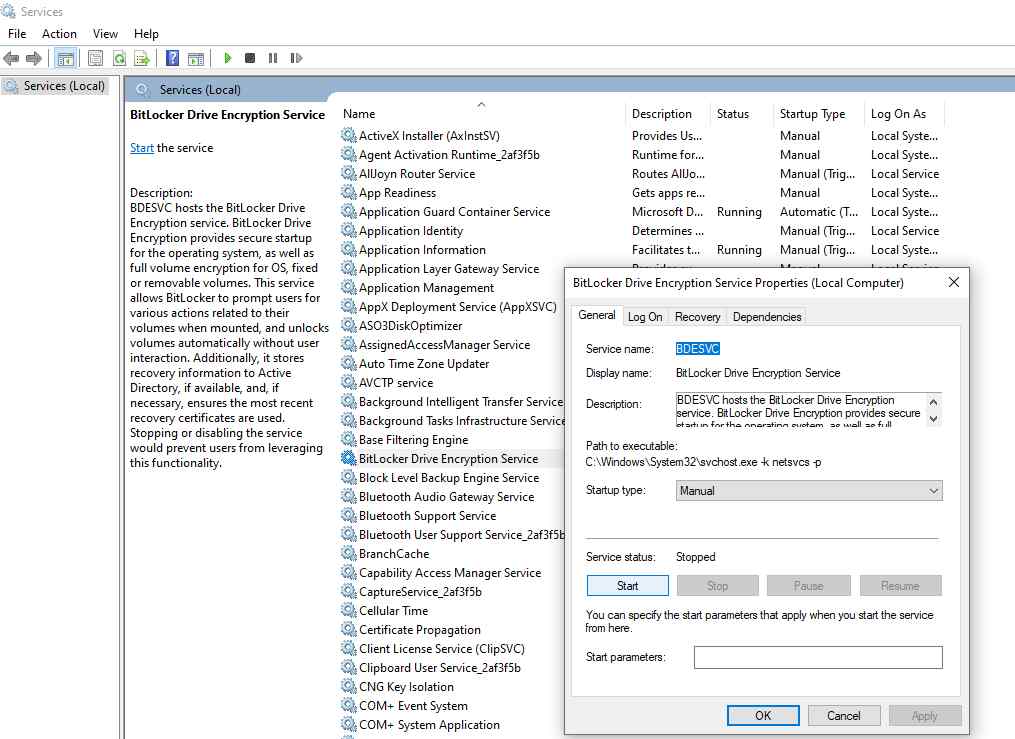Click gear icon of ActiveX Installer service
This screenshot has width=1015, height=739.
point(348,135)
